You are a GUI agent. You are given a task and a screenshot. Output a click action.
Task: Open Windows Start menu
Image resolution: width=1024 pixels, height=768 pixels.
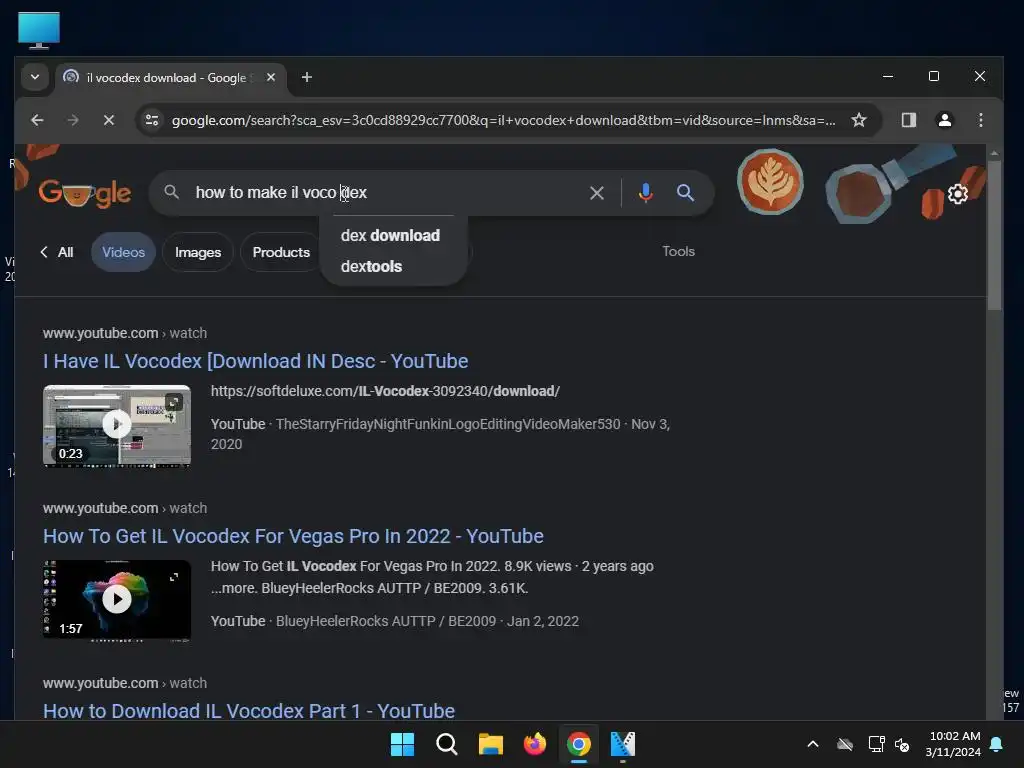(402, 744)
